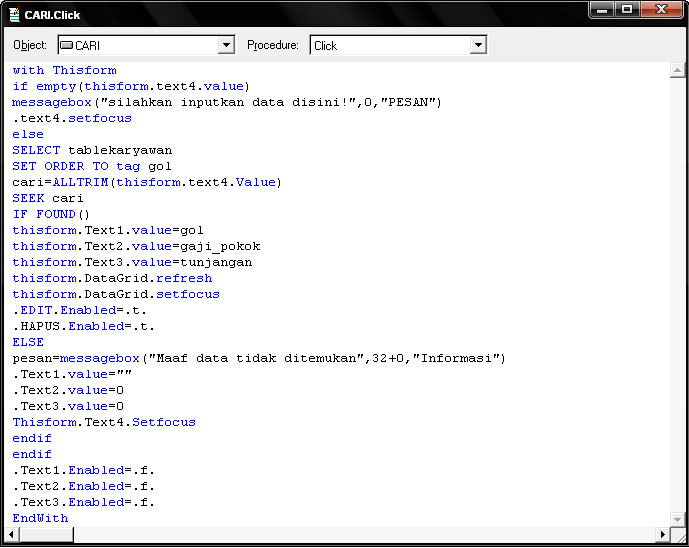Close the CARI.Click code window
This screenshot has width=689, height=548.
click(x=661, y=10)
